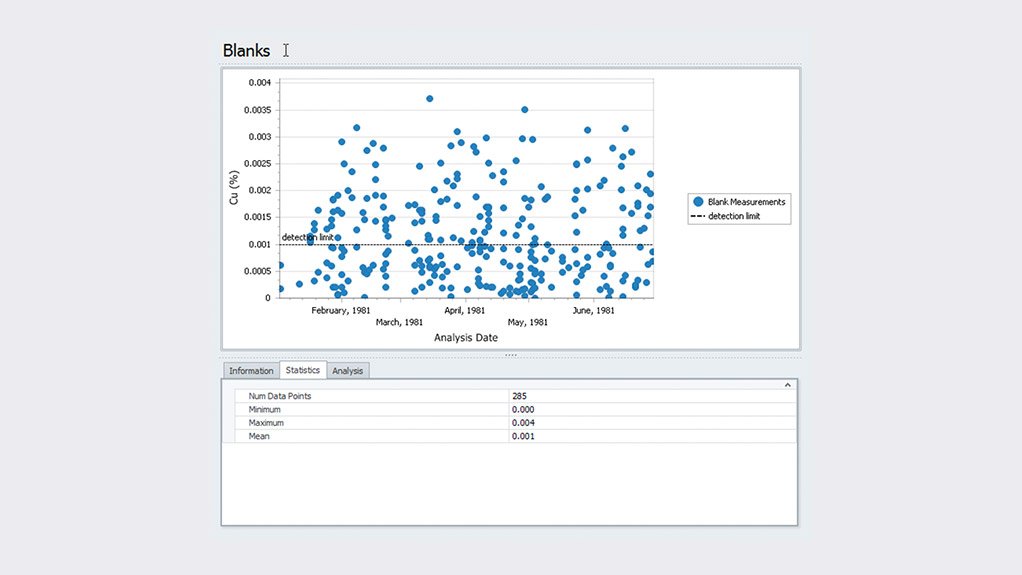Click the Maximum row label
The width and height of the screenshot is (1022, 575).
266,422
